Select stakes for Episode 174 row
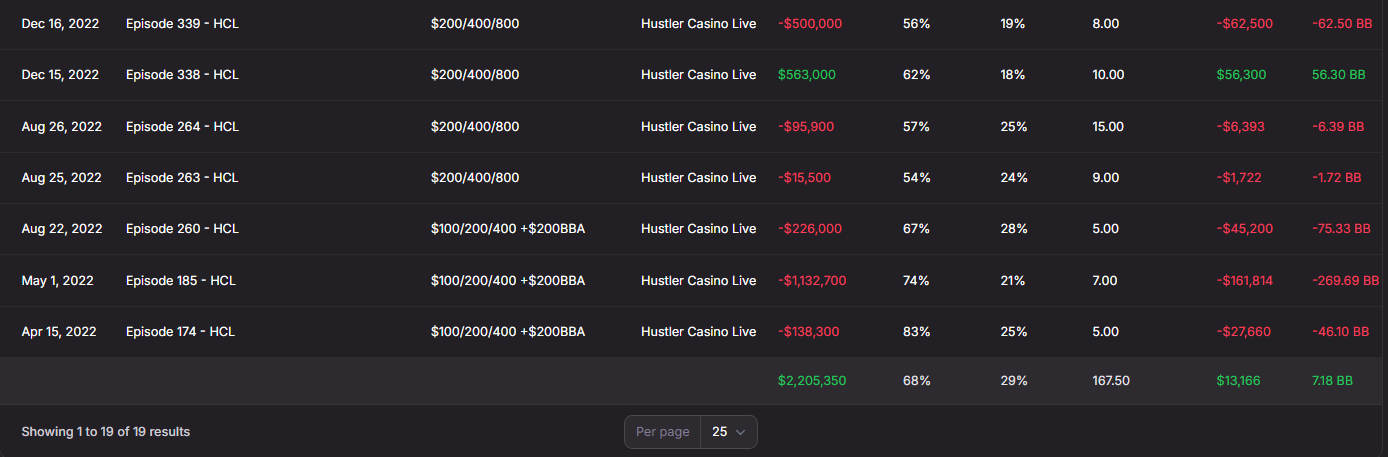This screenshot has height=457, width=1388. tap(507, 332)
